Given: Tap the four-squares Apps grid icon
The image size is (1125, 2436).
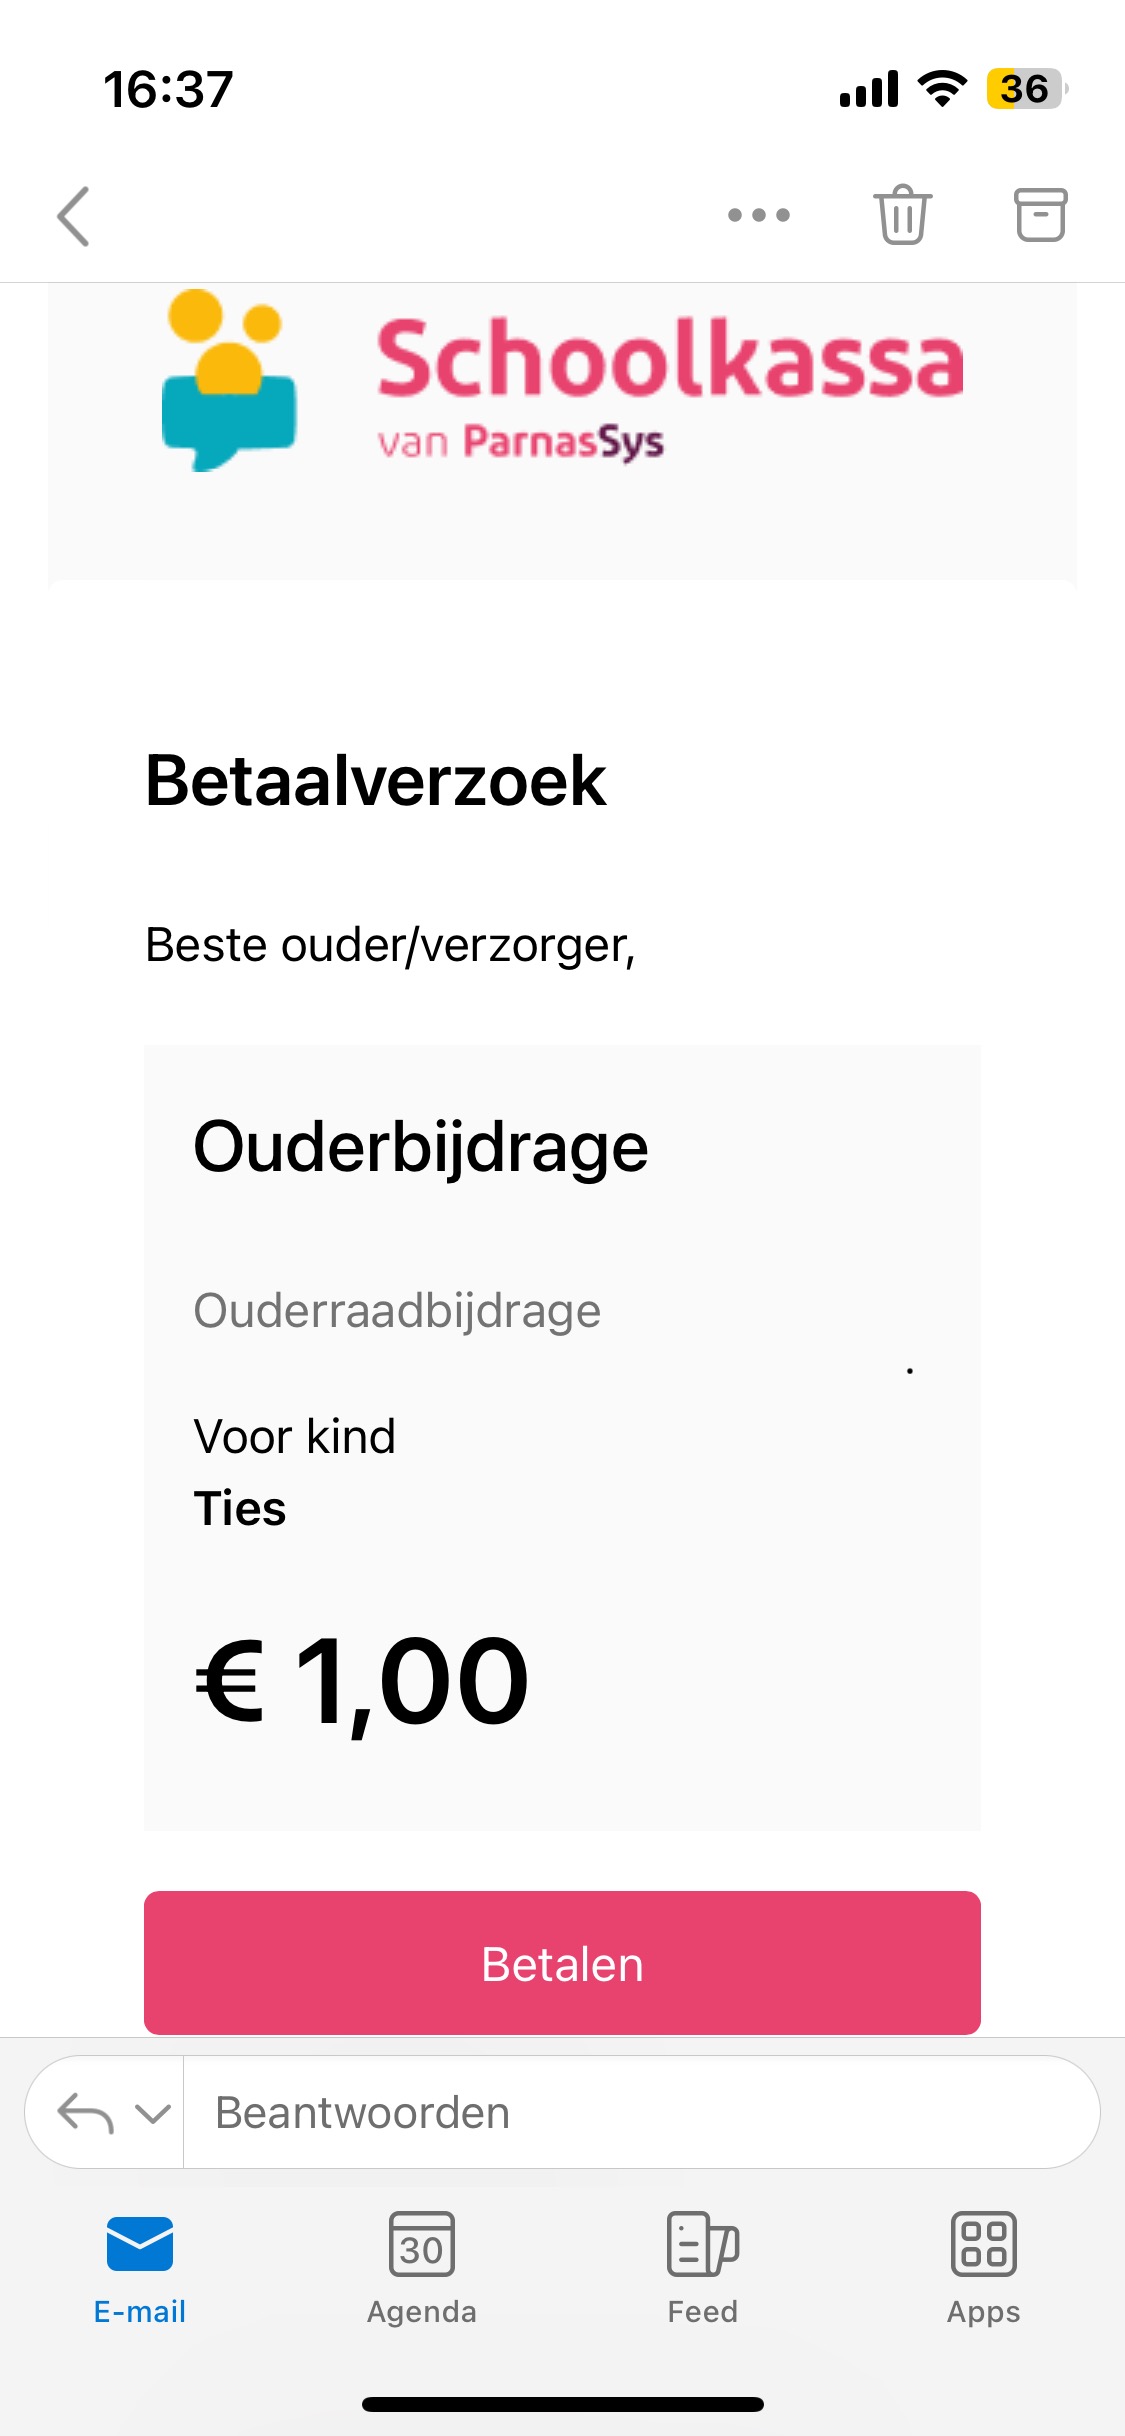Looking at the screenshot, I should [x=984, y=2244].
